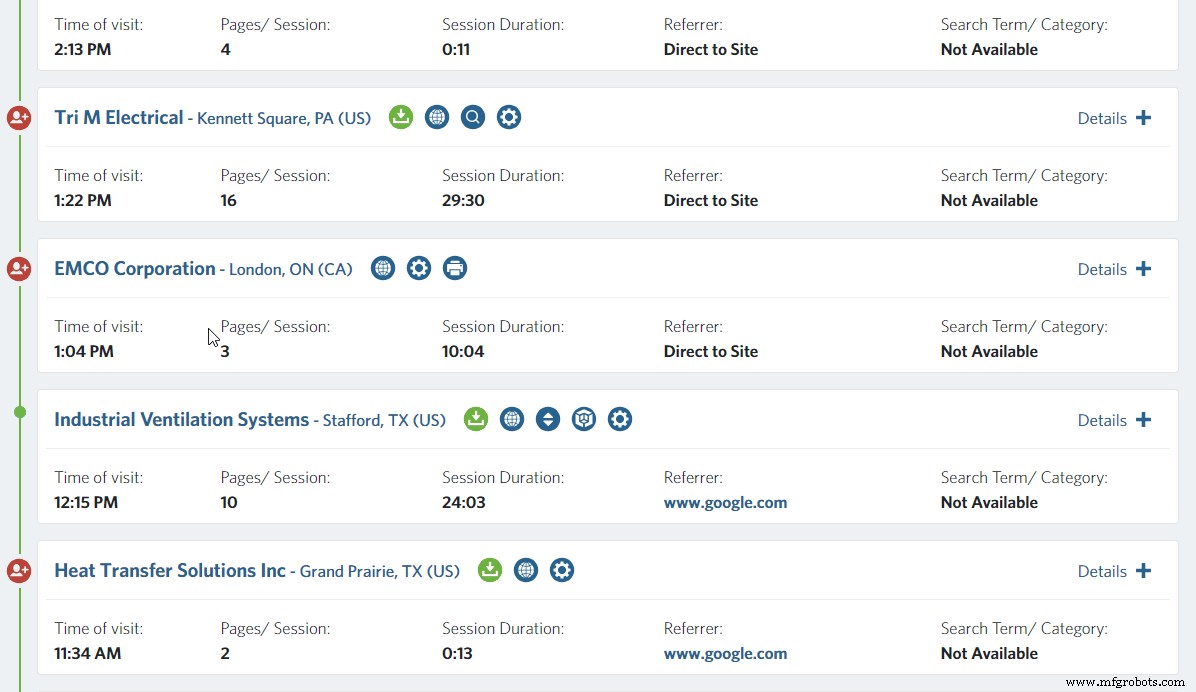1196x692 pixels.
Task: Open the EMCO Corporation company name link
Action: (x=135, y=269)
